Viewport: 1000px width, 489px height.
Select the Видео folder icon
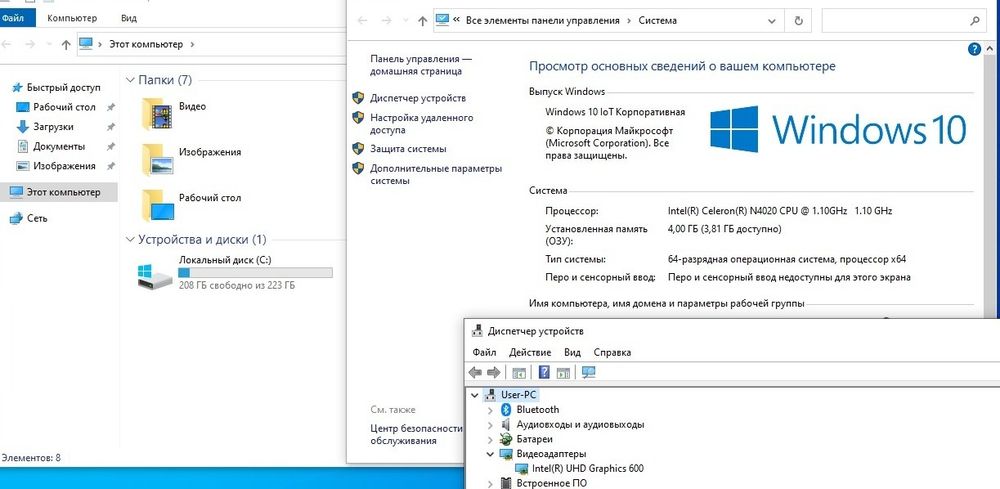(x=157, y=114)
